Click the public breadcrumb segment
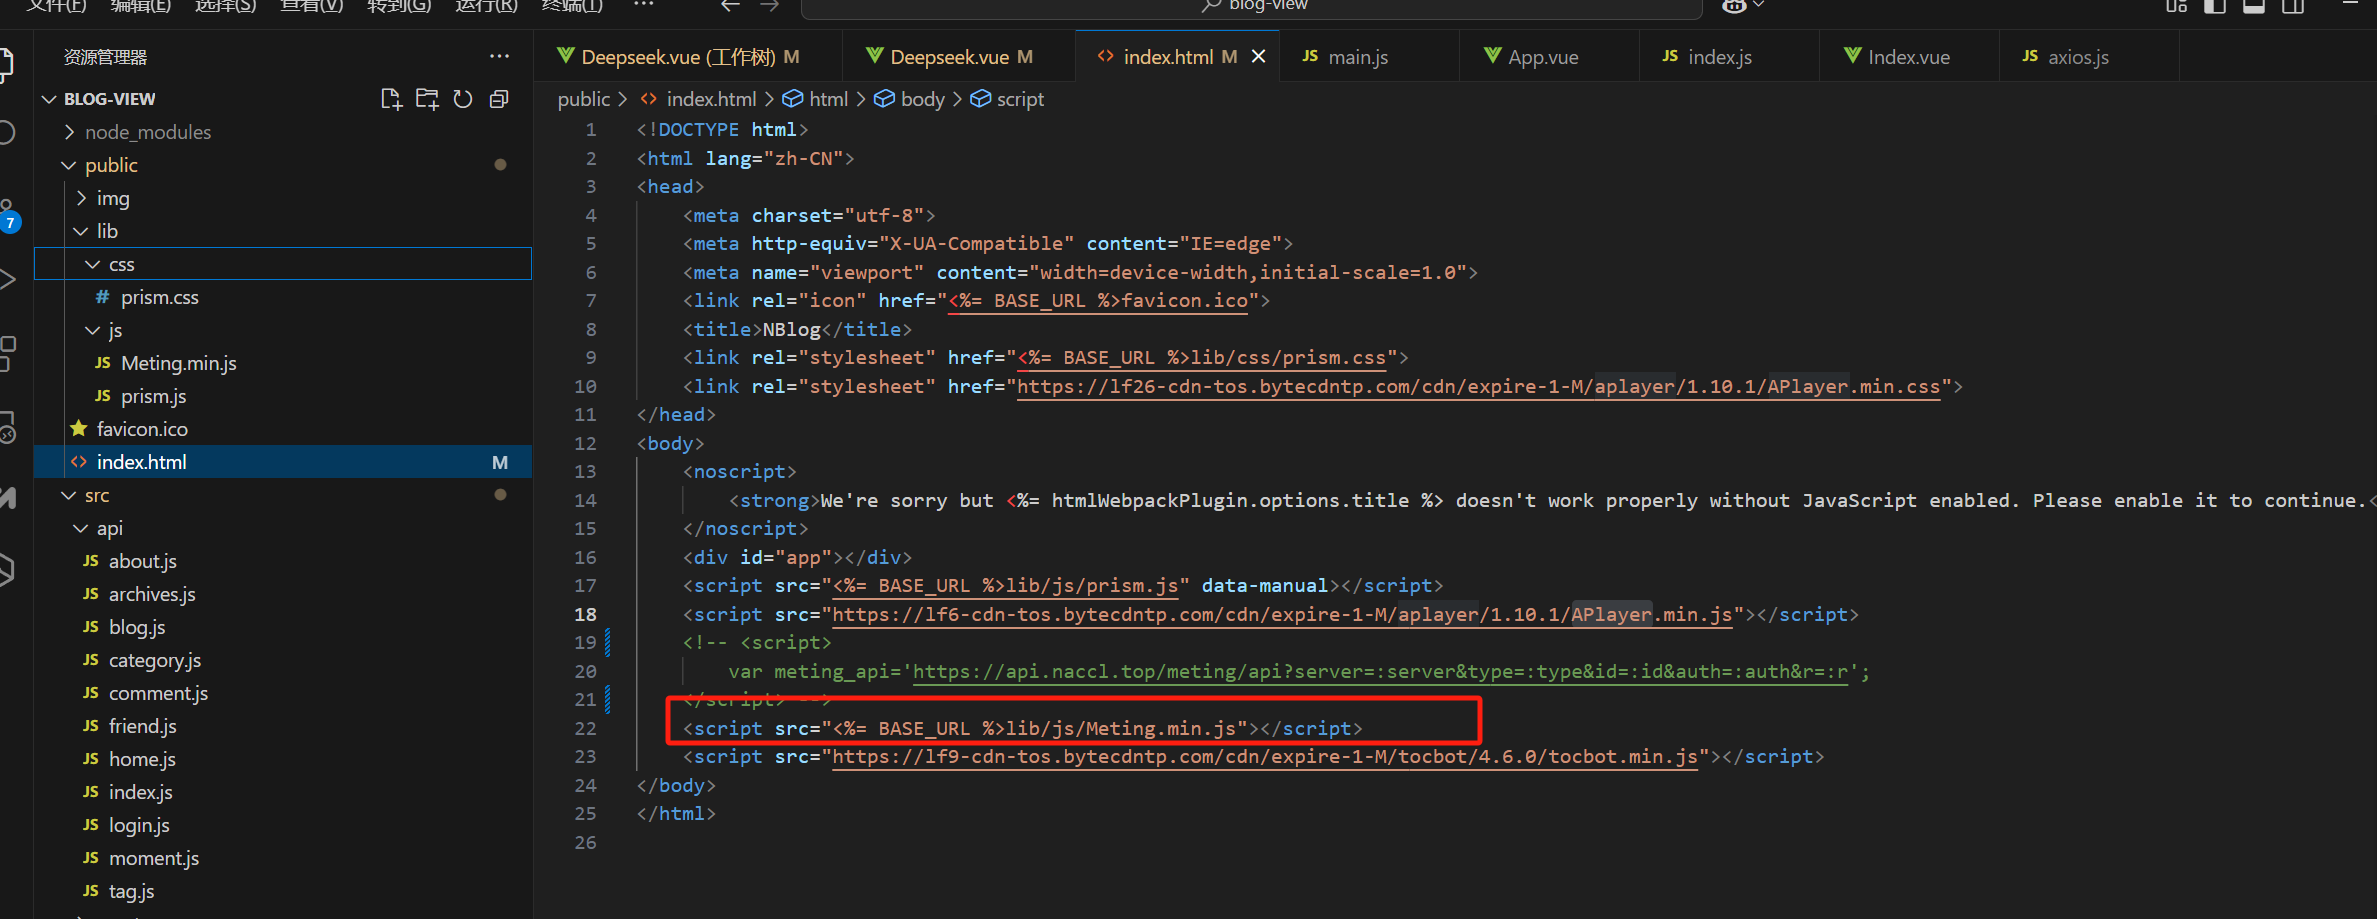 point(584,99)
